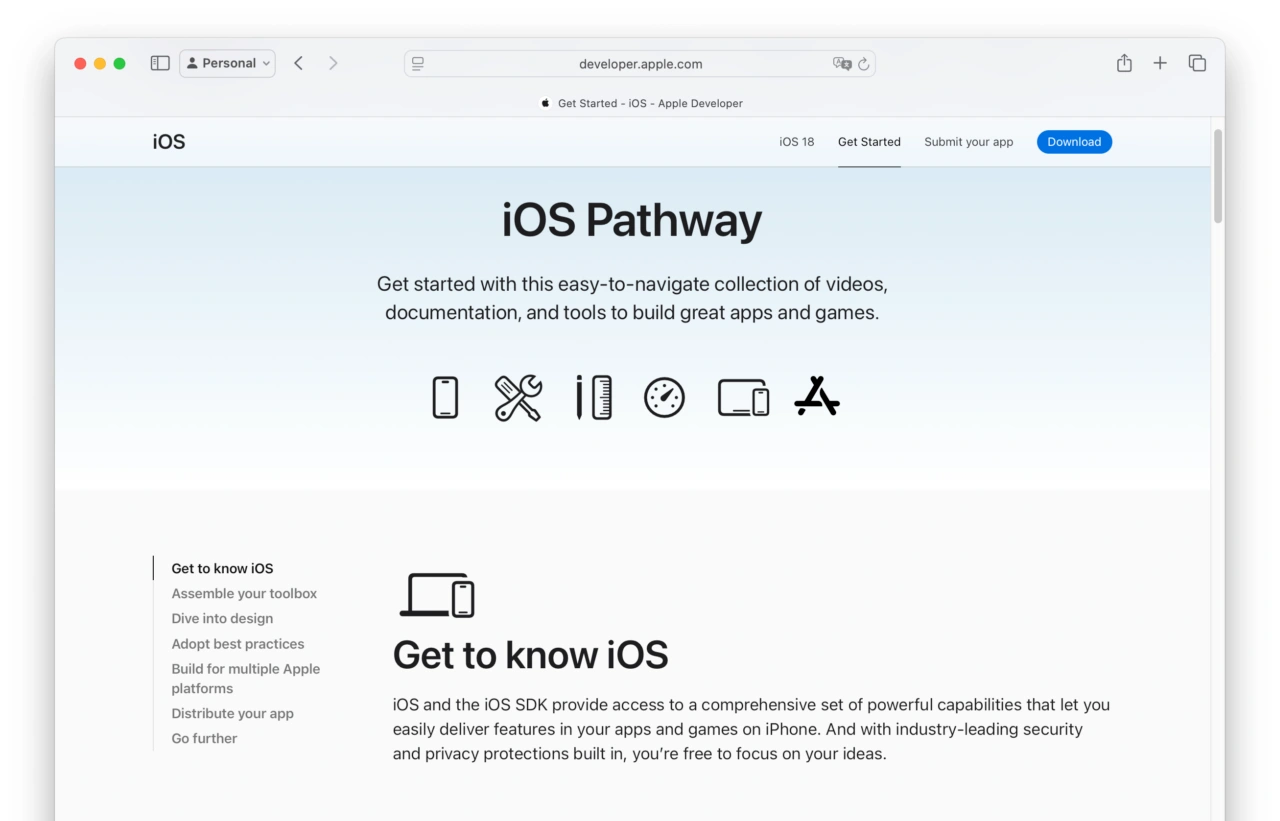Open the Submit your app tab
Screen dimensions: 1280x821
[x=968, y=142]
